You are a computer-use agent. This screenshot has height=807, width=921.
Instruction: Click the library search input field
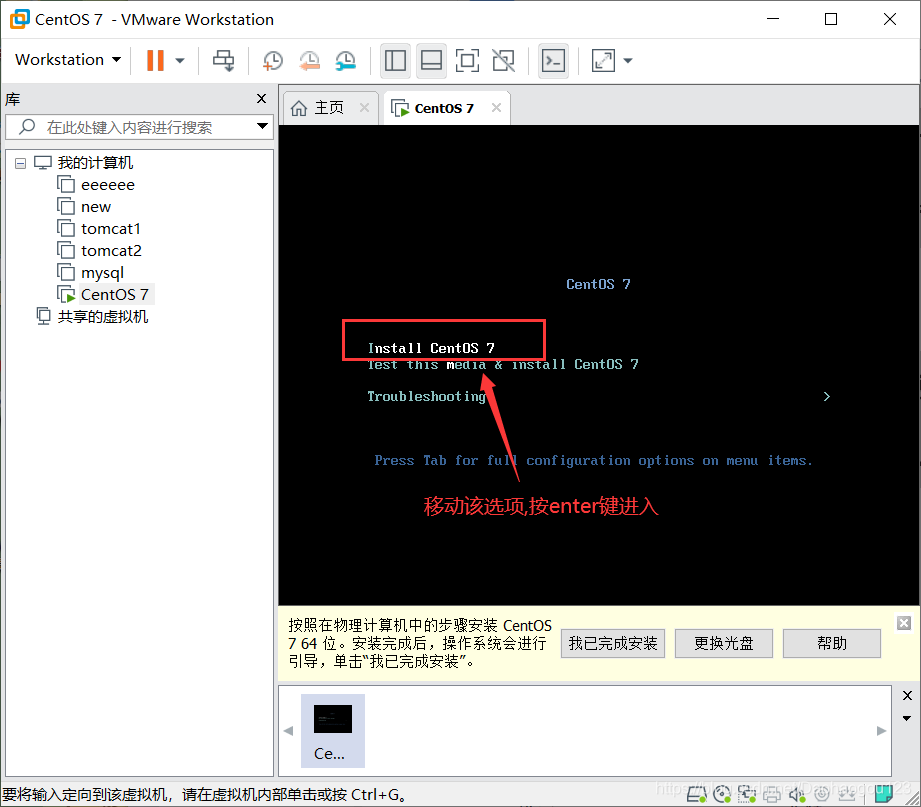(x=138, y=127)
